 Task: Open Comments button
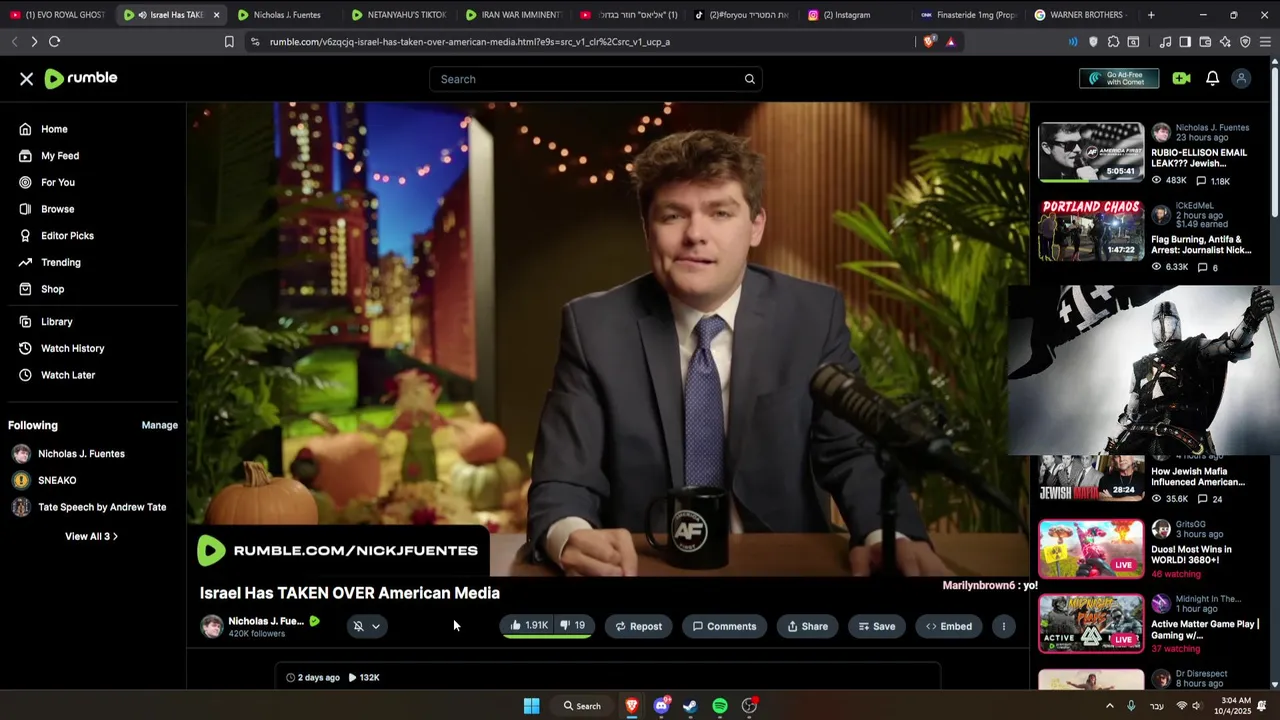[x=724, y=626]
